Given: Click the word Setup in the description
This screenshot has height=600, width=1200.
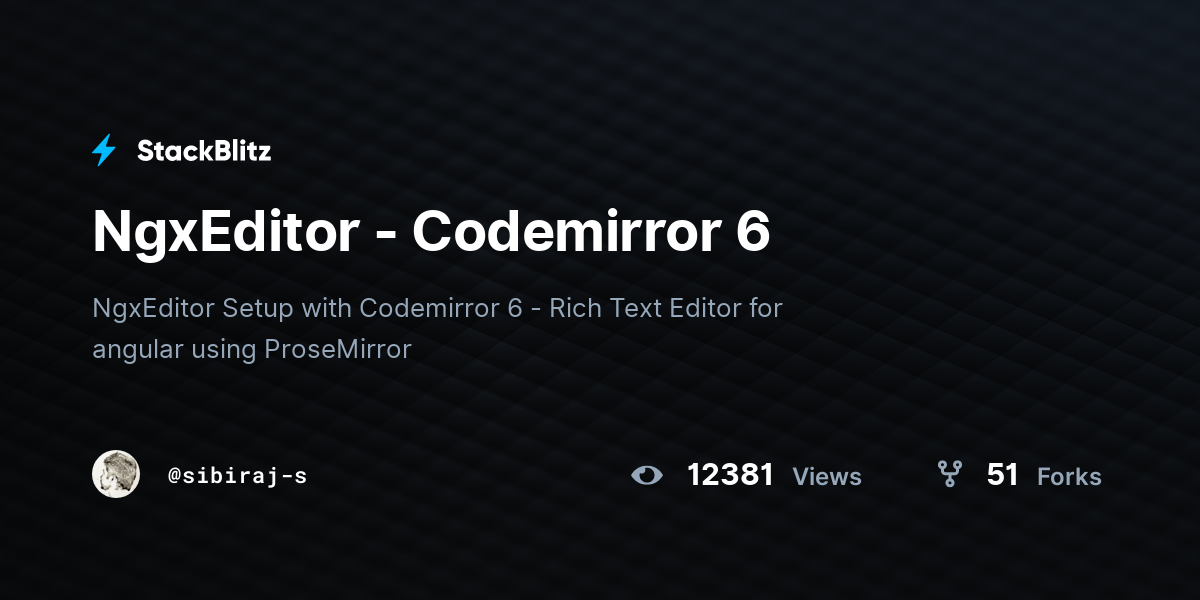Looking at the screenshot, I should coord(256,308).
